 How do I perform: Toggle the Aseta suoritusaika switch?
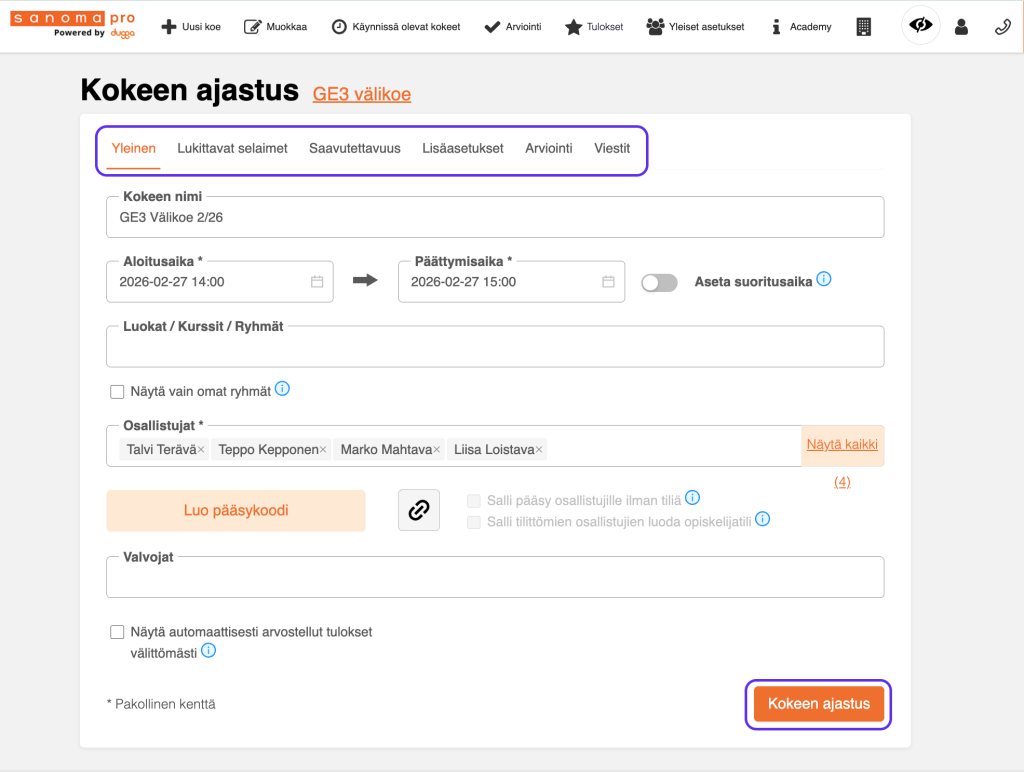659,283
